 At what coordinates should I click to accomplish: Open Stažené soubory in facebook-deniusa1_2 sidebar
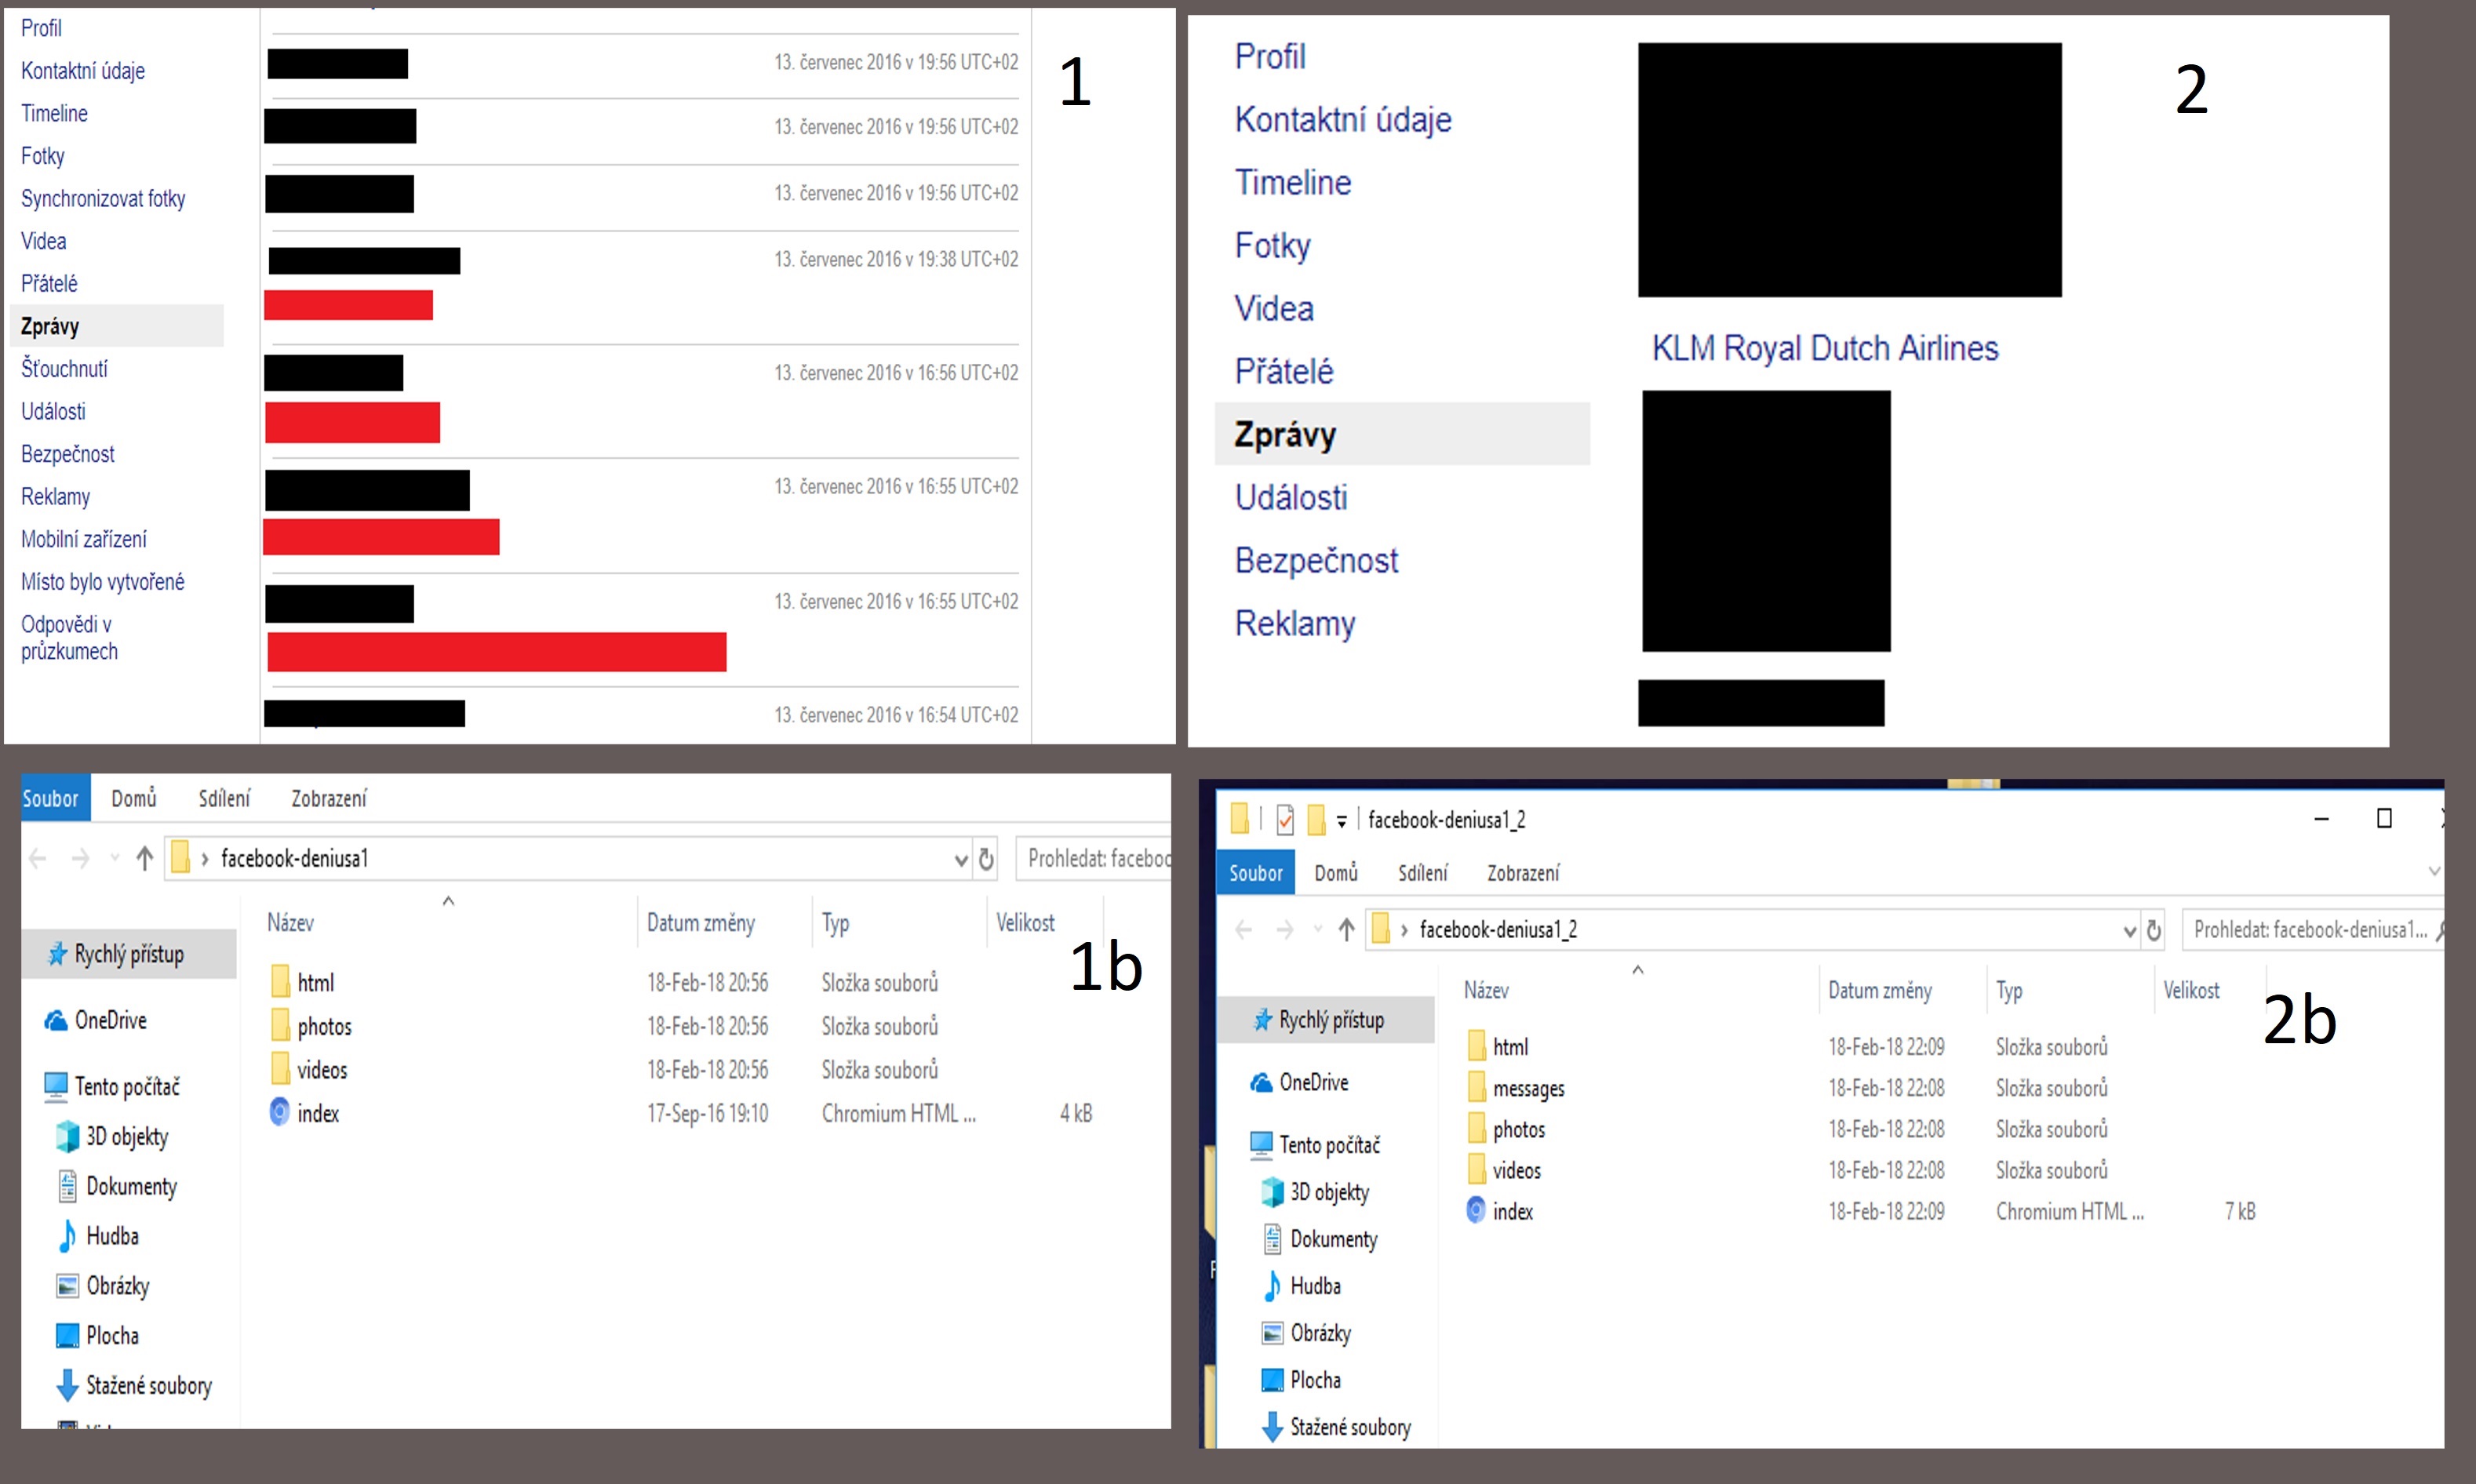(1349, 1427)
